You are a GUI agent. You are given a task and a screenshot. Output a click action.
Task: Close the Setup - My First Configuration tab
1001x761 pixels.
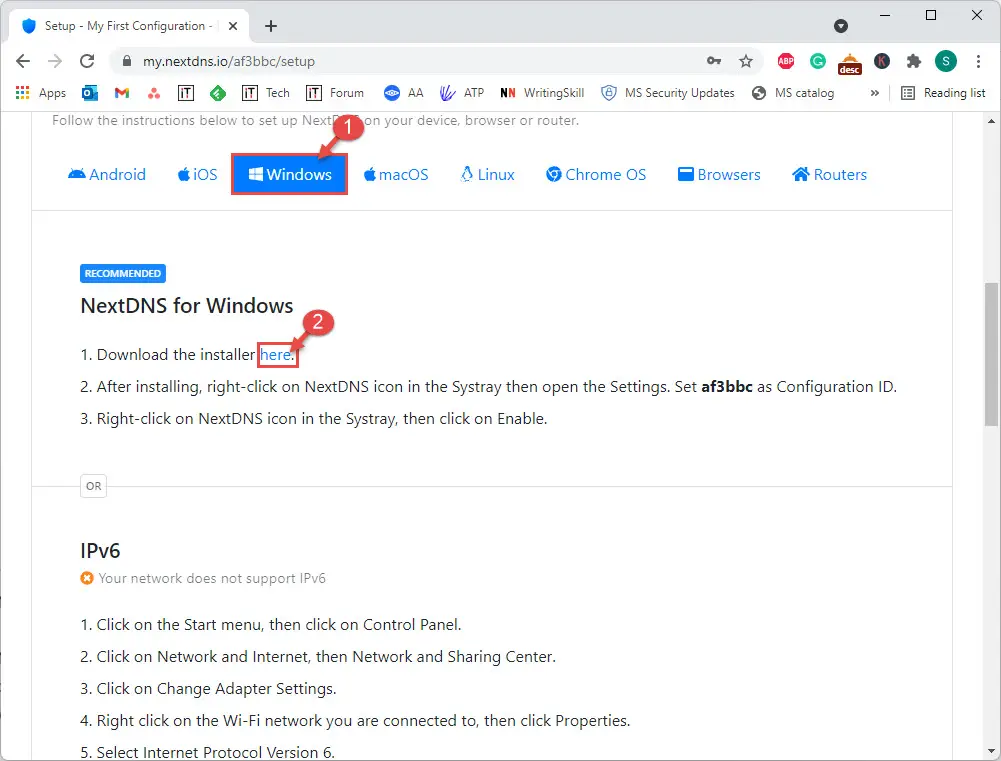coord(233,26)
